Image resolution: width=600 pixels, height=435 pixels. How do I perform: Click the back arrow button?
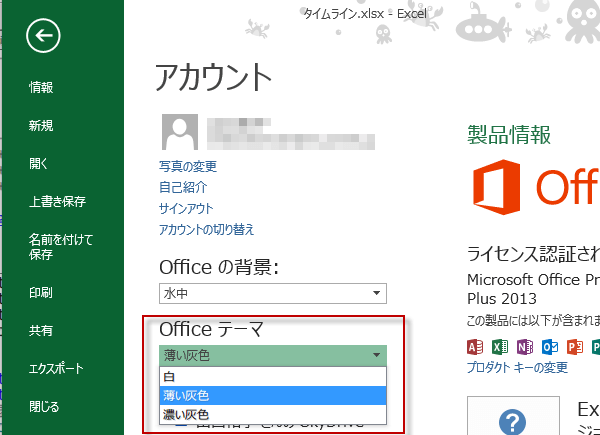[43, 37]
